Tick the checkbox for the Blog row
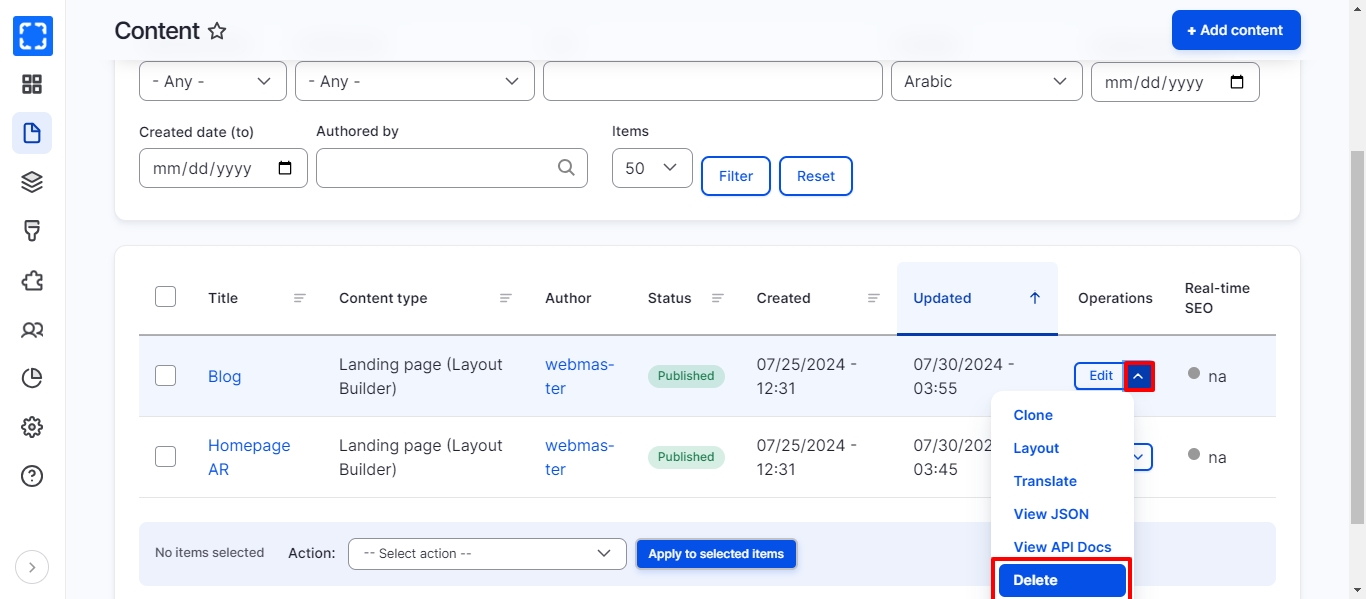The height and width of the screenshot is (599, 1366). 166,376
